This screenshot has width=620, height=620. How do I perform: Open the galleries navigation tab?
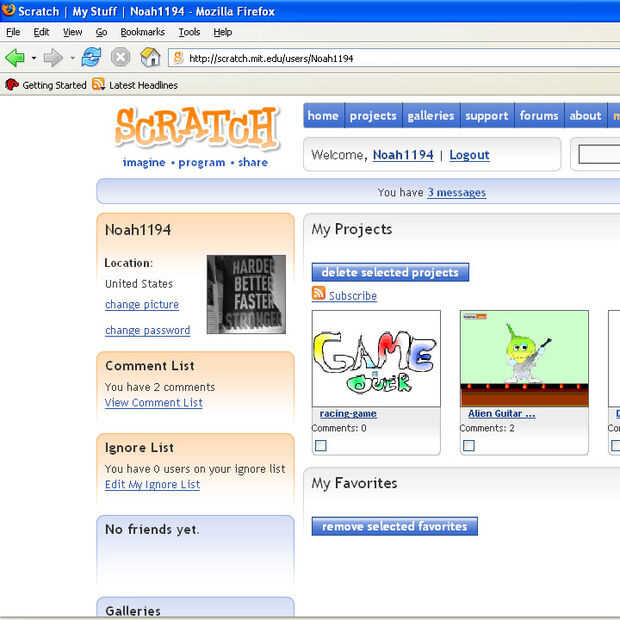click(x=431, y=115)
